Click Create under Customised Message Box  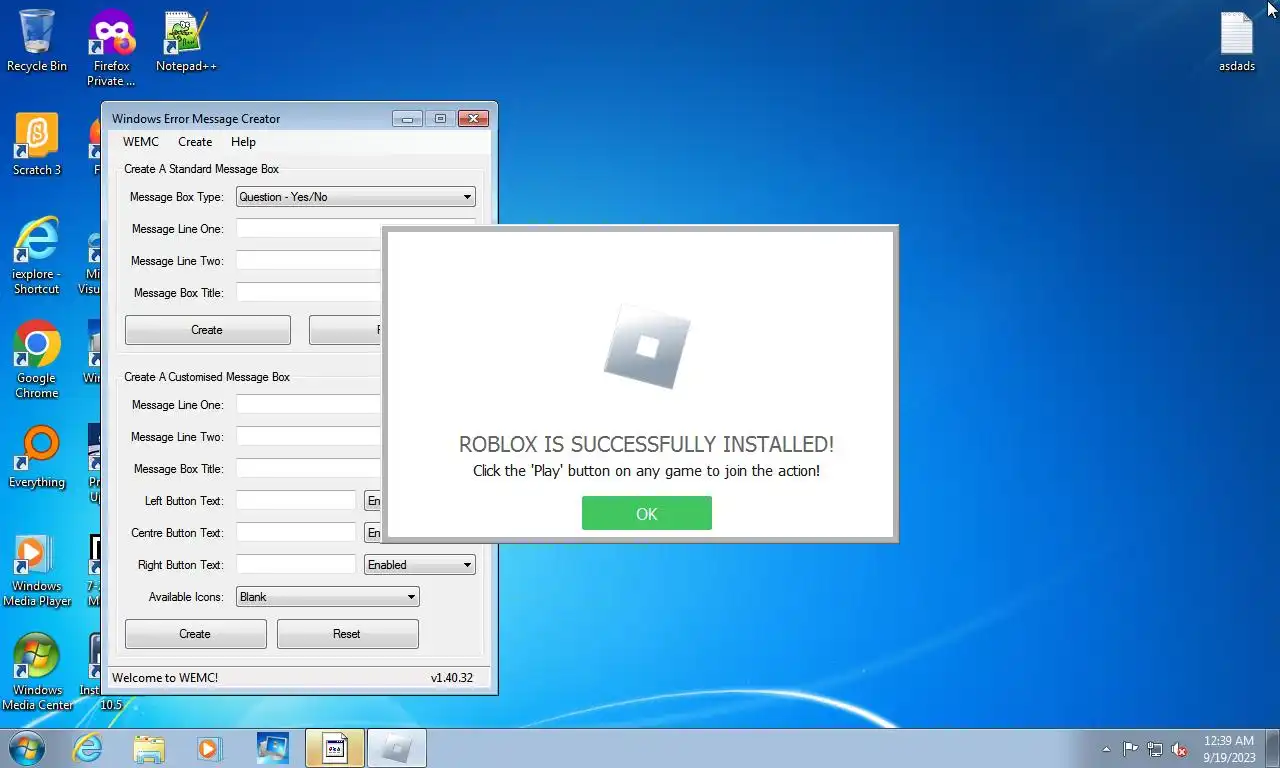195,634
